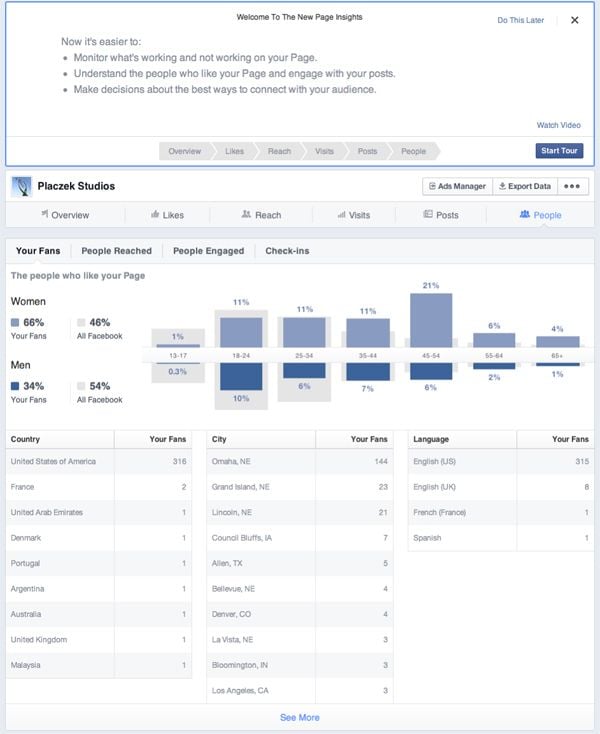Expand the tables with See More
Viewport: 600px width, 734px height.
(299, 717)
